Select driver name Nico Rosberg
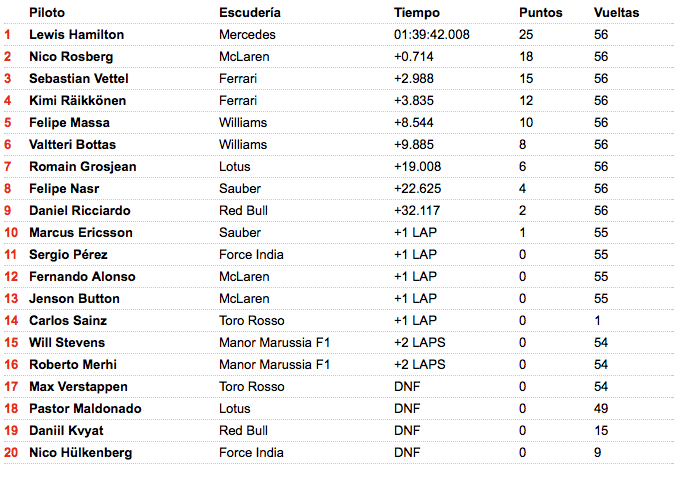684x480 pixels. [x=71, y=57]
